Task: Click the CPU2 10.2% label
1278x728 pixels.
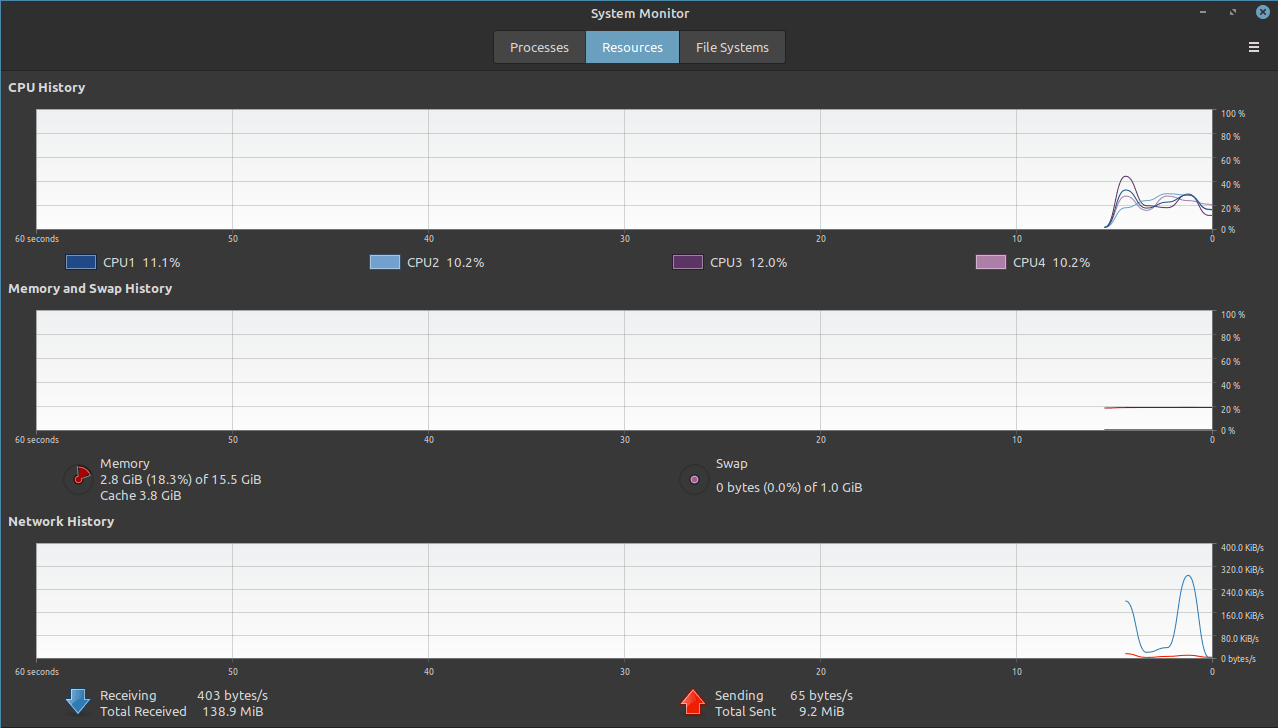Action: pos(446,262)
